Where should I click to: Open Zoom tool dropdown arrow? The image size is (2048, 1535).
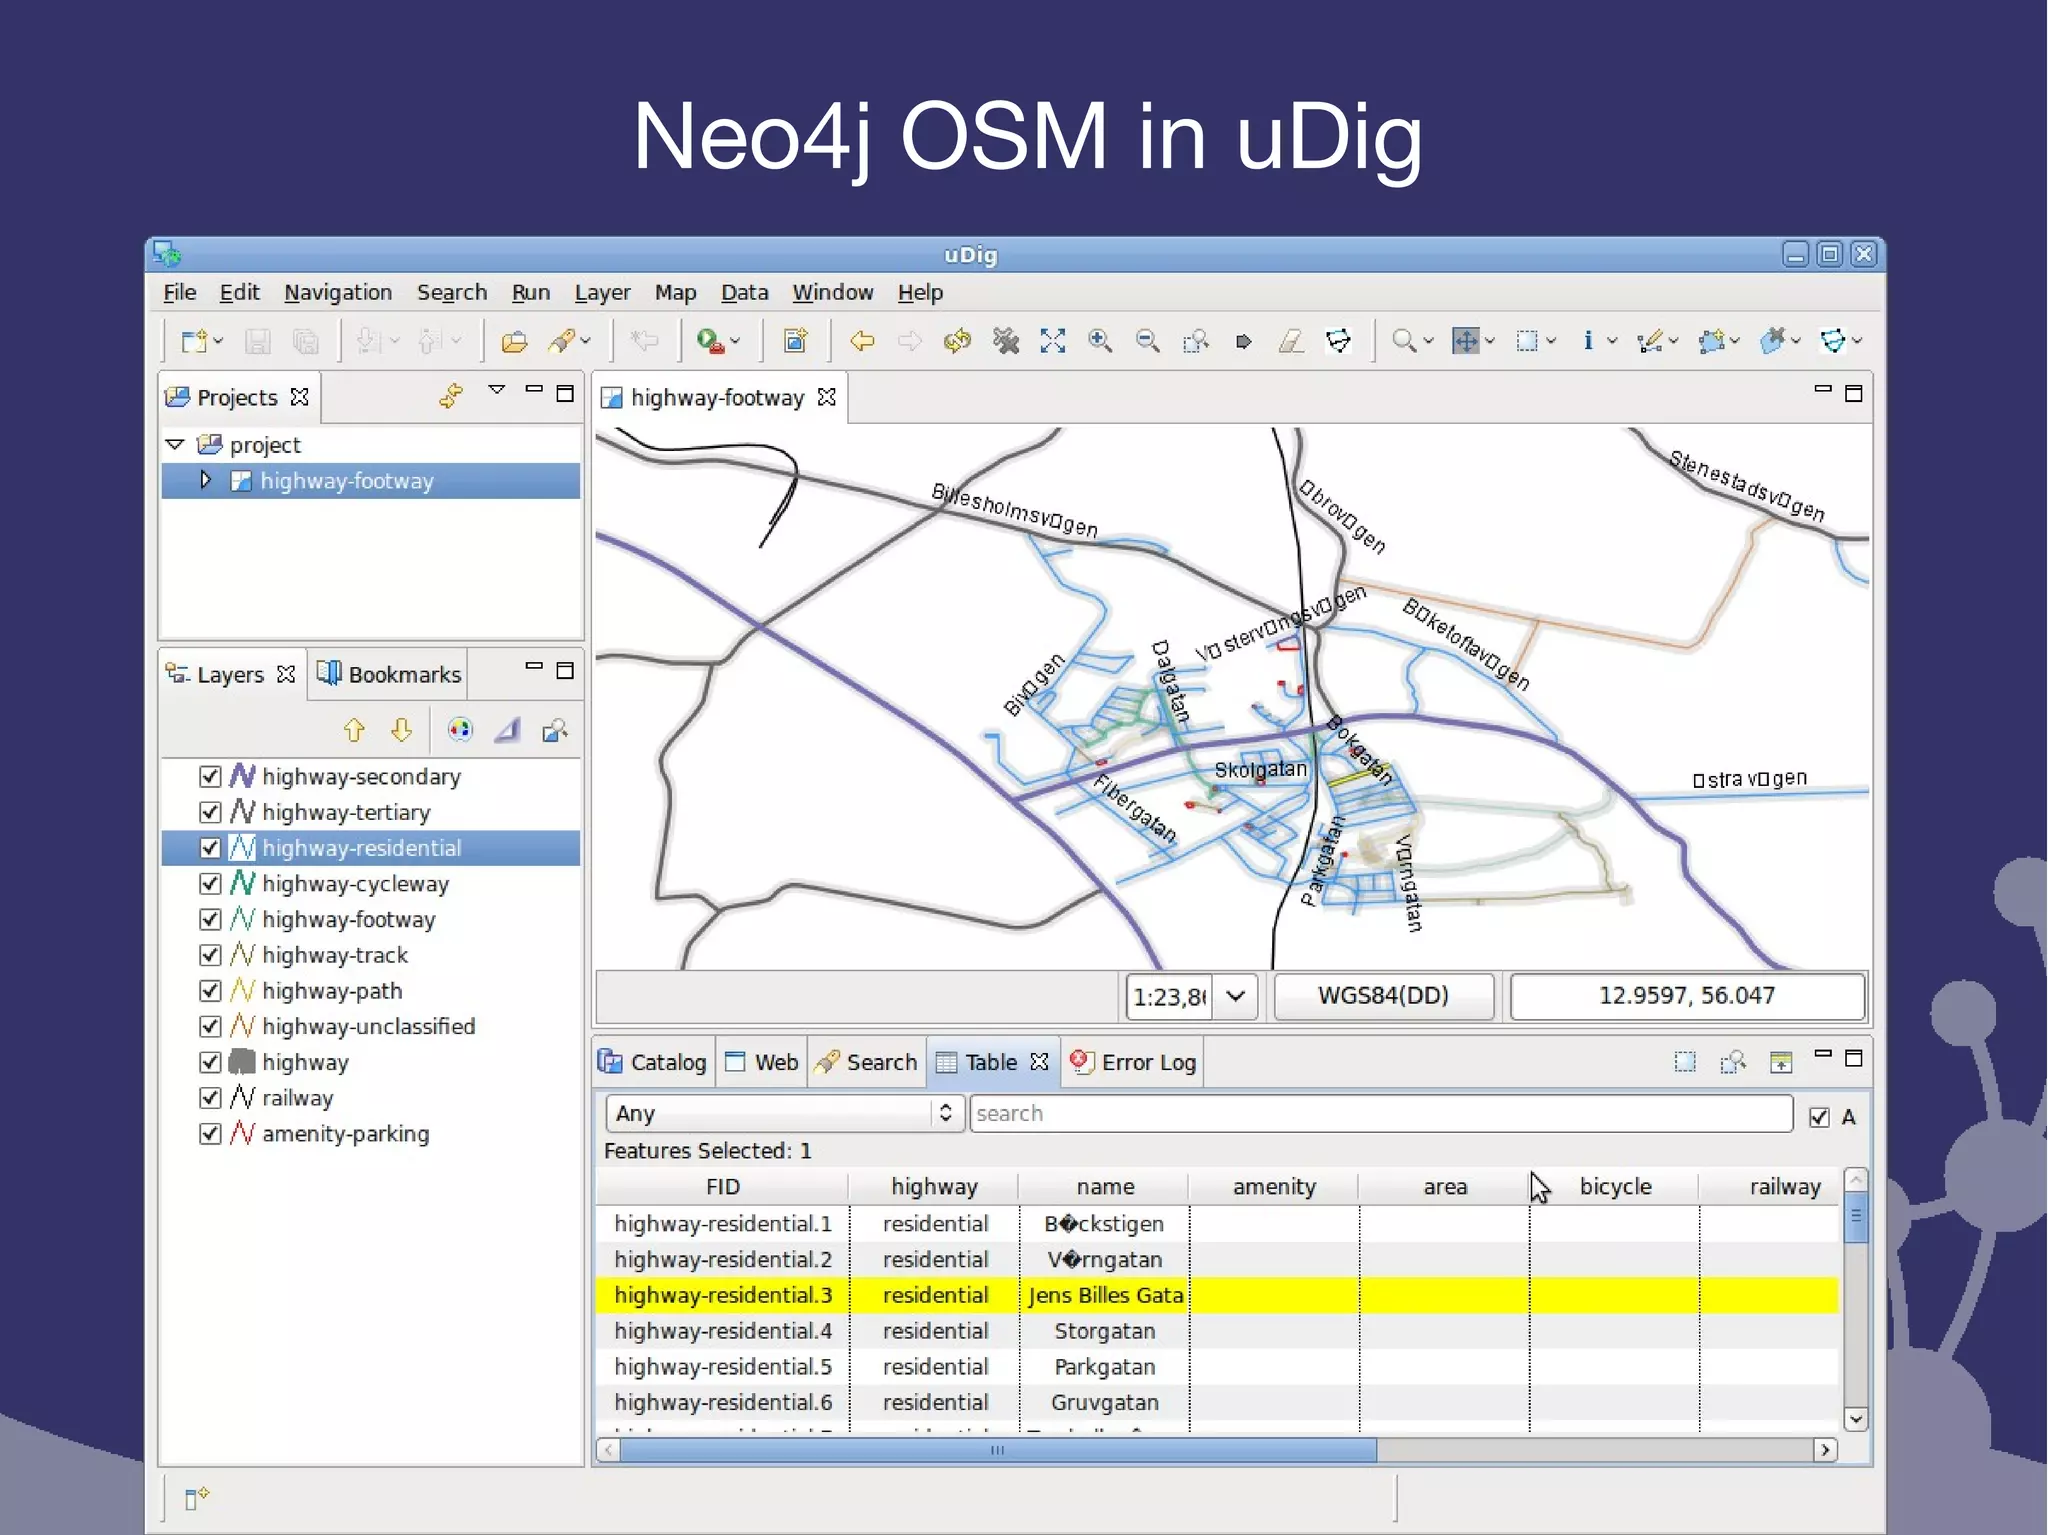coord(1428,342)
